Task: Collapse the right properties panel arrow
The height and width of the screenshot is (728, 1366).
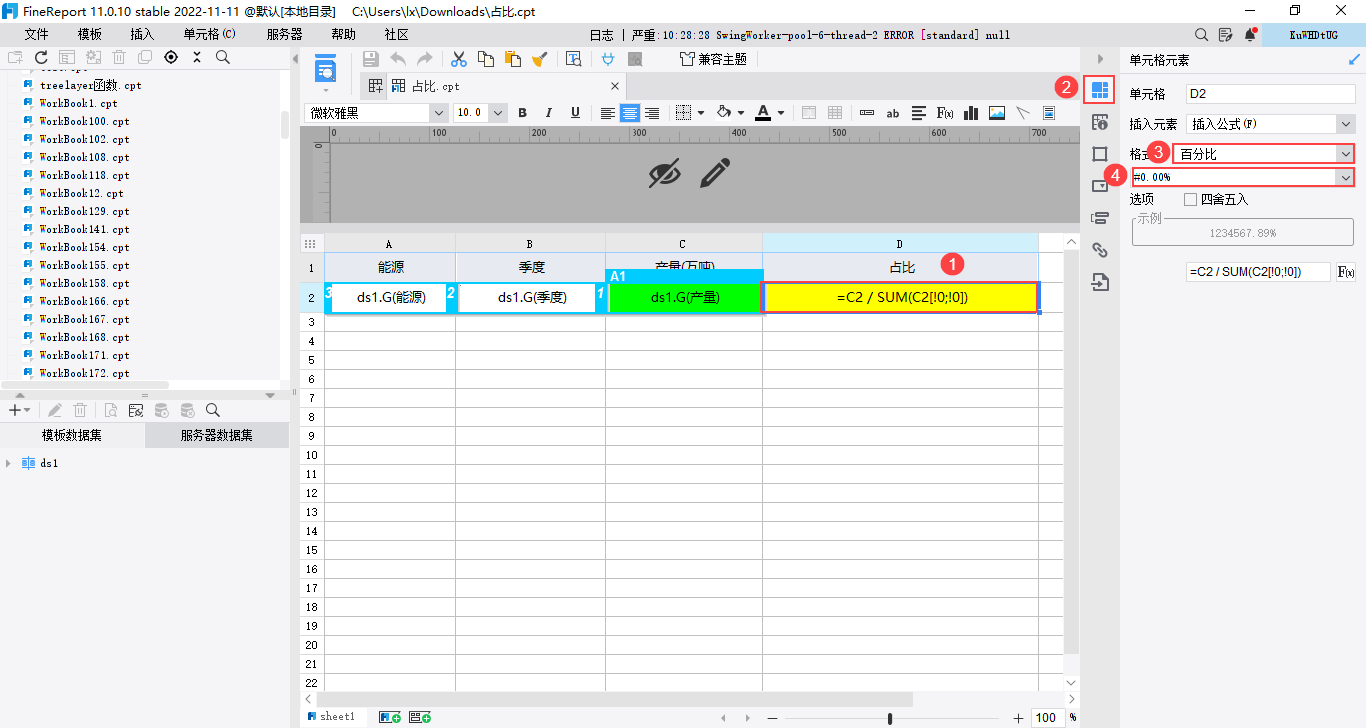Action: point(1100,59)
